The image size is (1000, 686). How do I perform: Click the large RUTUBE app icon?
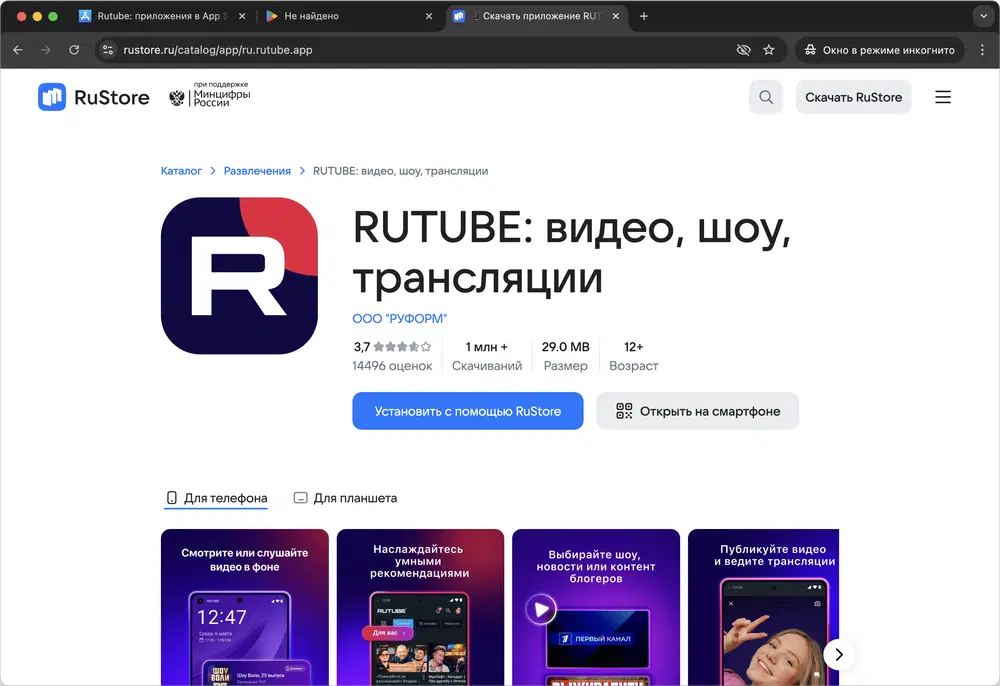(239, 275)
